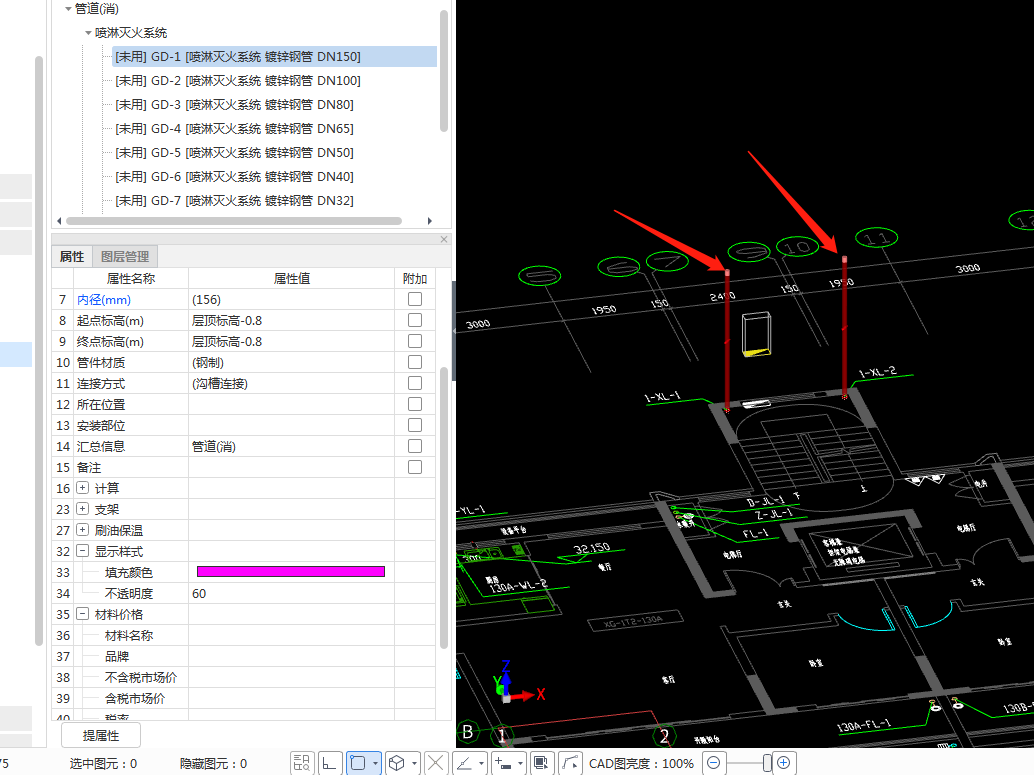Viewport: 1034px width, 775px height.
Task: Click the plus-line draw mode icon
Action: (x=503, y=763)
